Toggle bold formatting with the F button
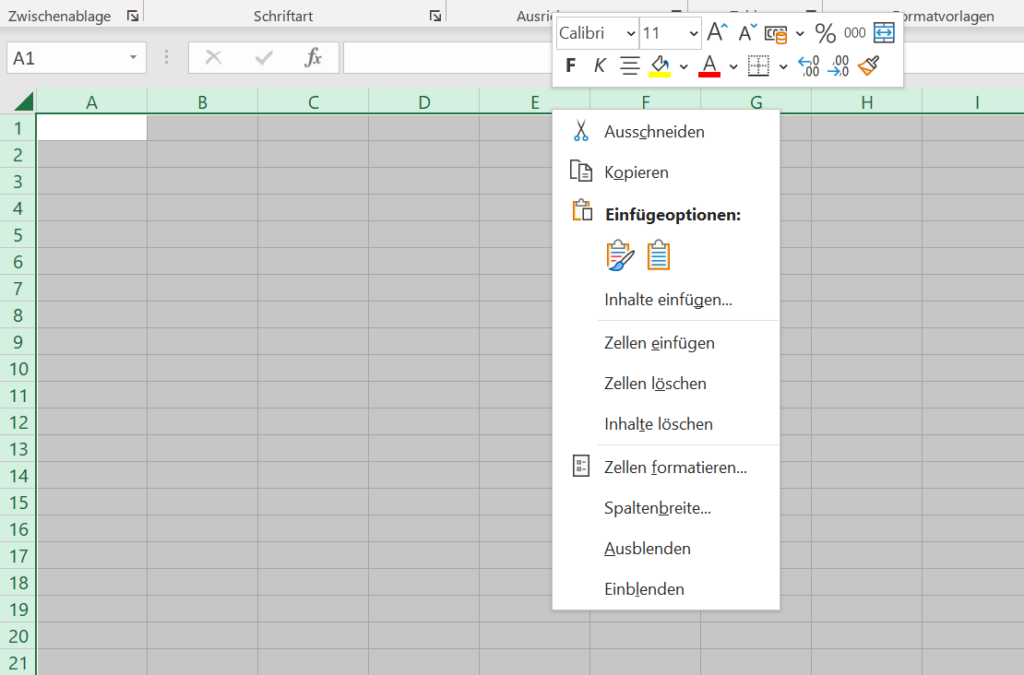 571,66
